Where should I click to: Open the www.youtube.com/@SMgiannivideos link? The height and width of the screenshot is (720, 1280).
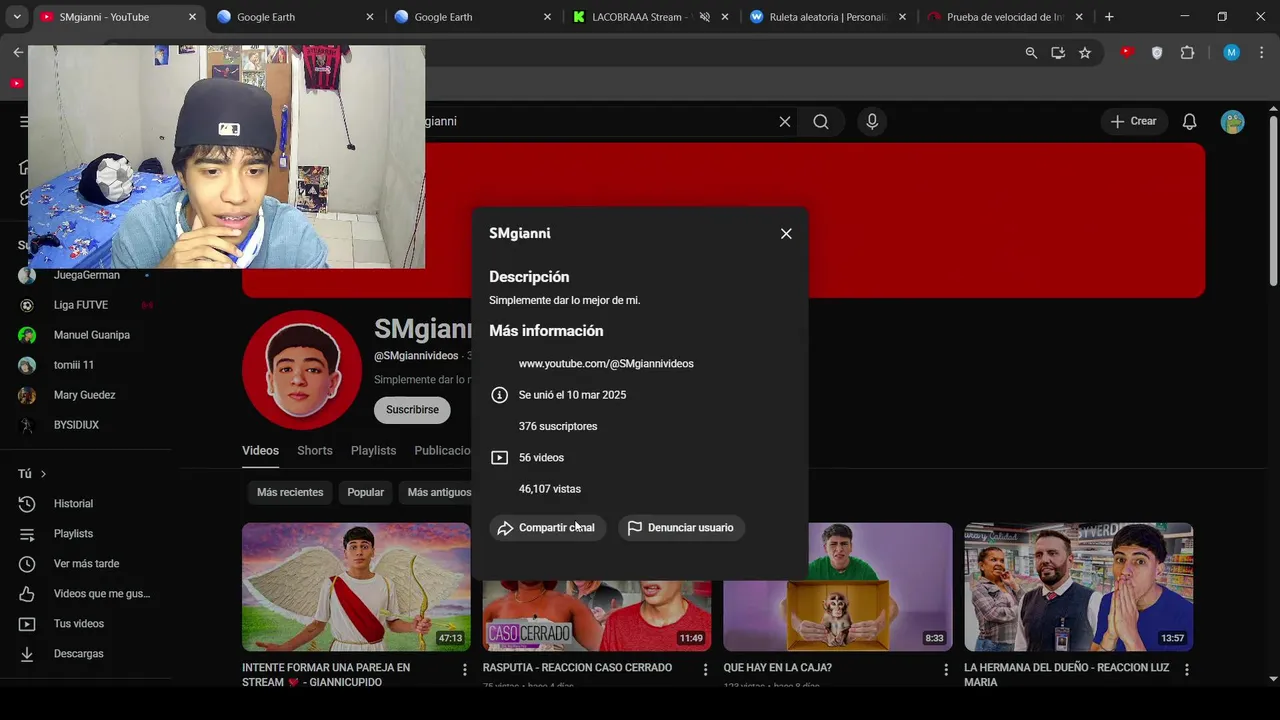tap(606, 364)
